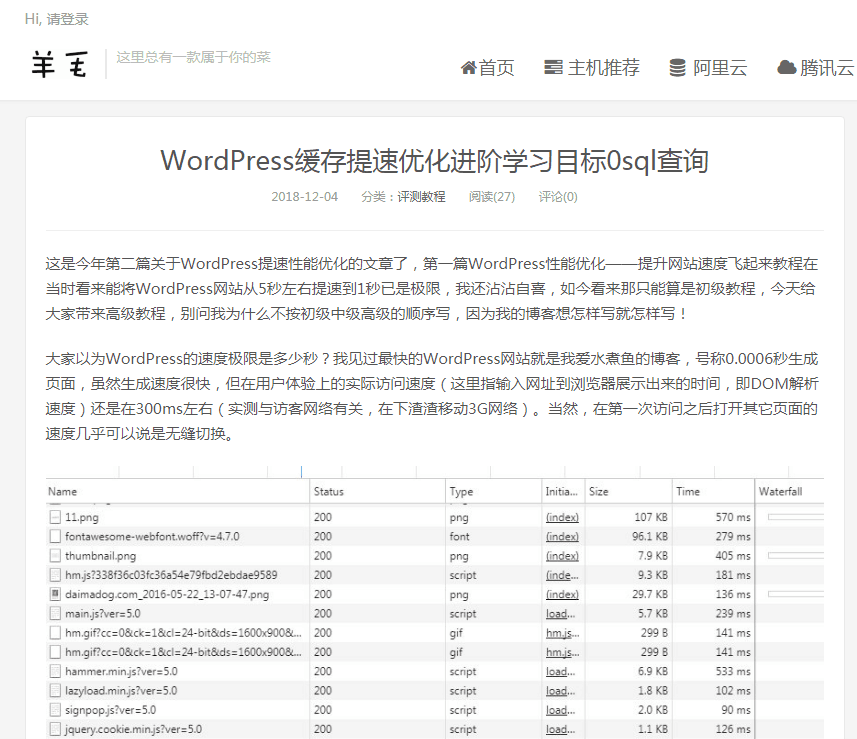The width and height of the screenshot is (857, 739).
Task: Click the database icon beside 阿里云
Action: [677, 68]
